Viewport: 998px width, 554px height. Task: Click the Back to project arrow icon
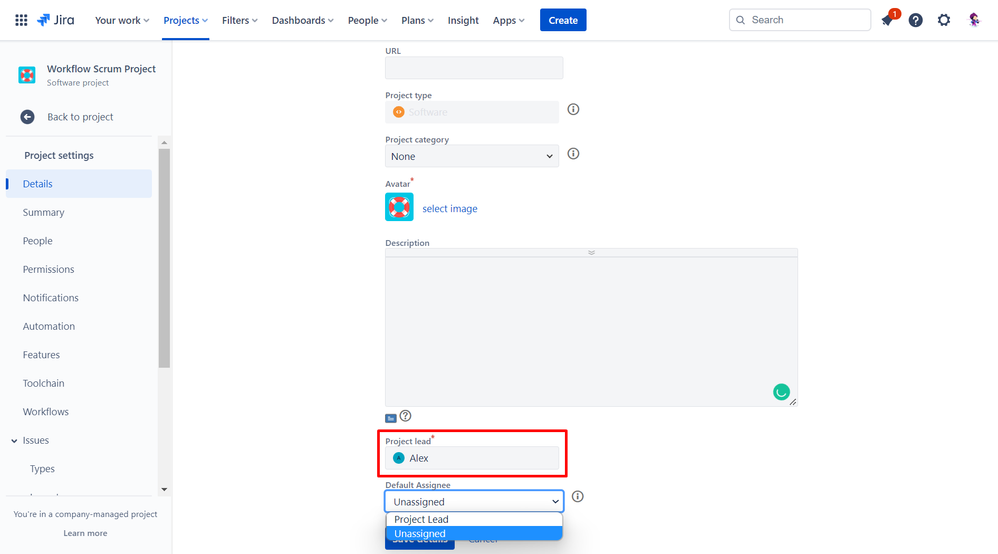point(27,117)
